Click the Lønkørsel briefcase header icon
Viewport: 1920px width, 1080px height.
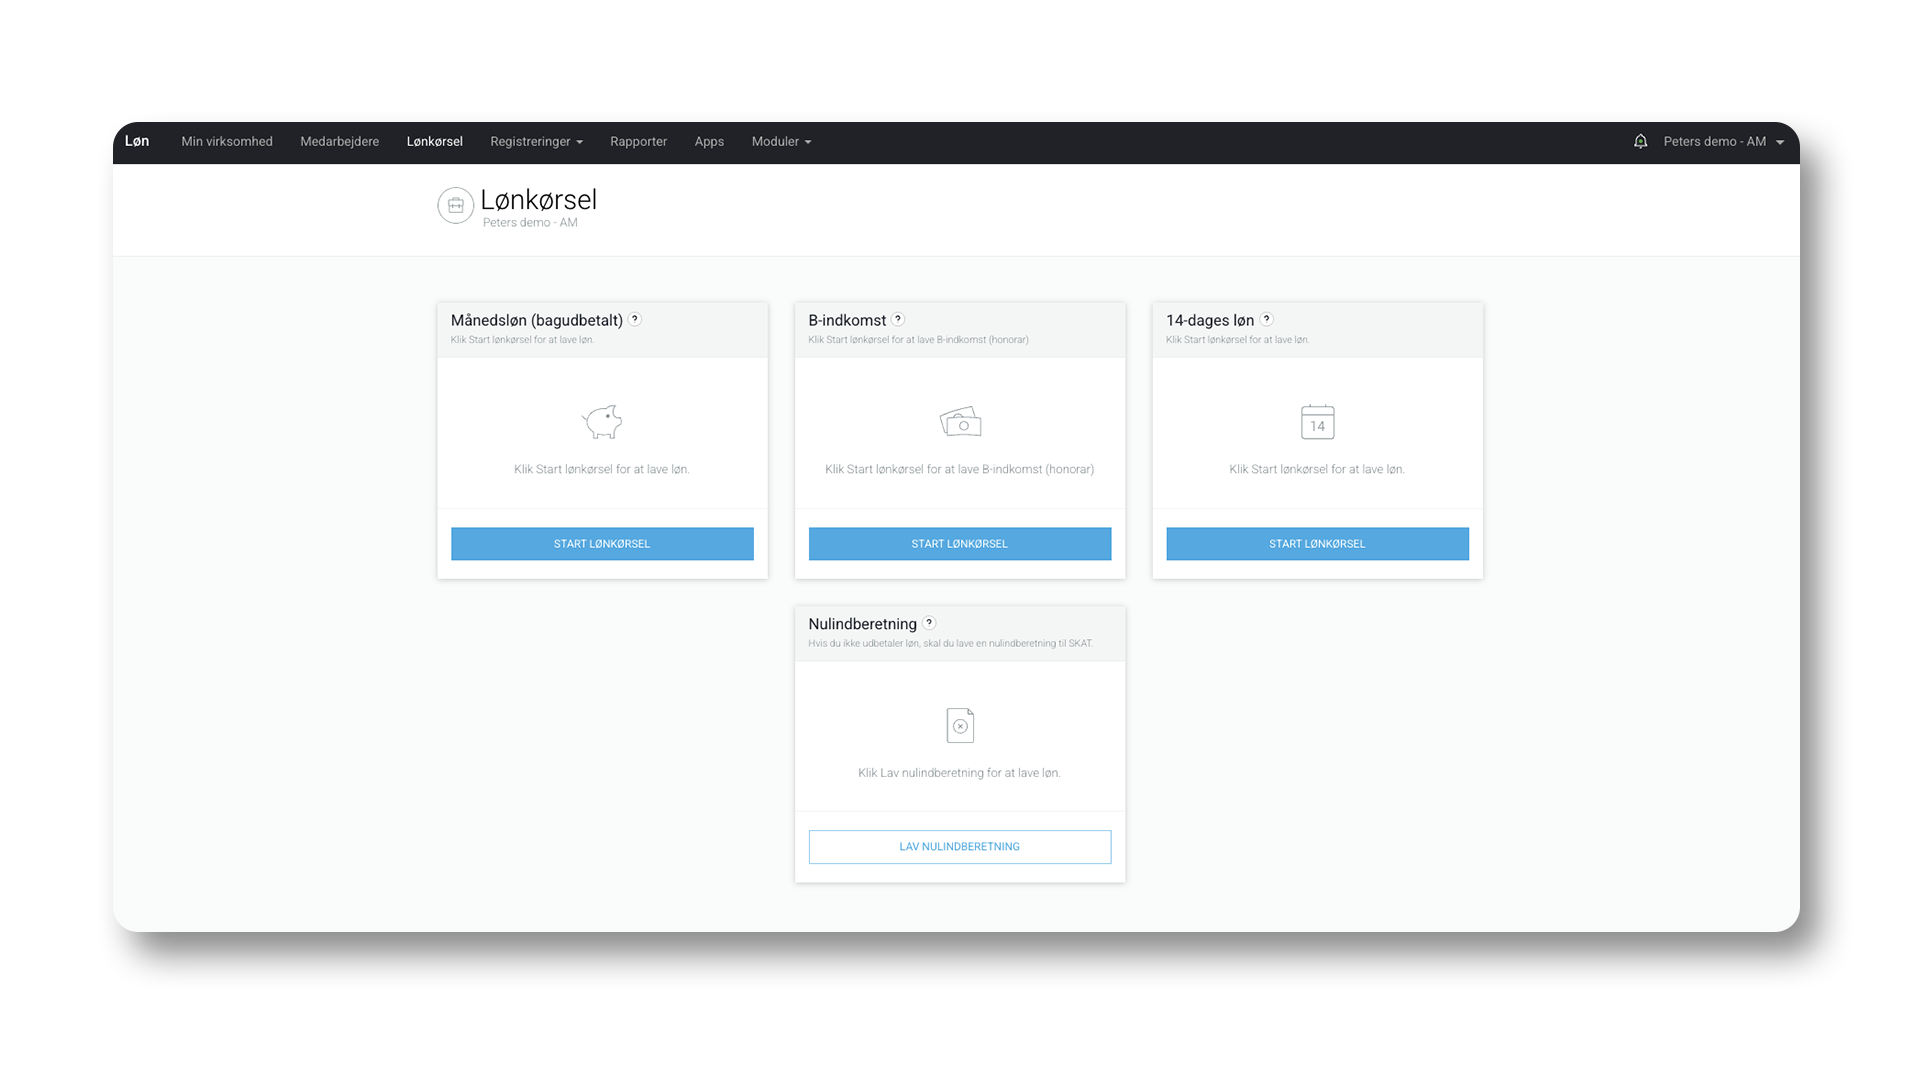coord(455,205)
